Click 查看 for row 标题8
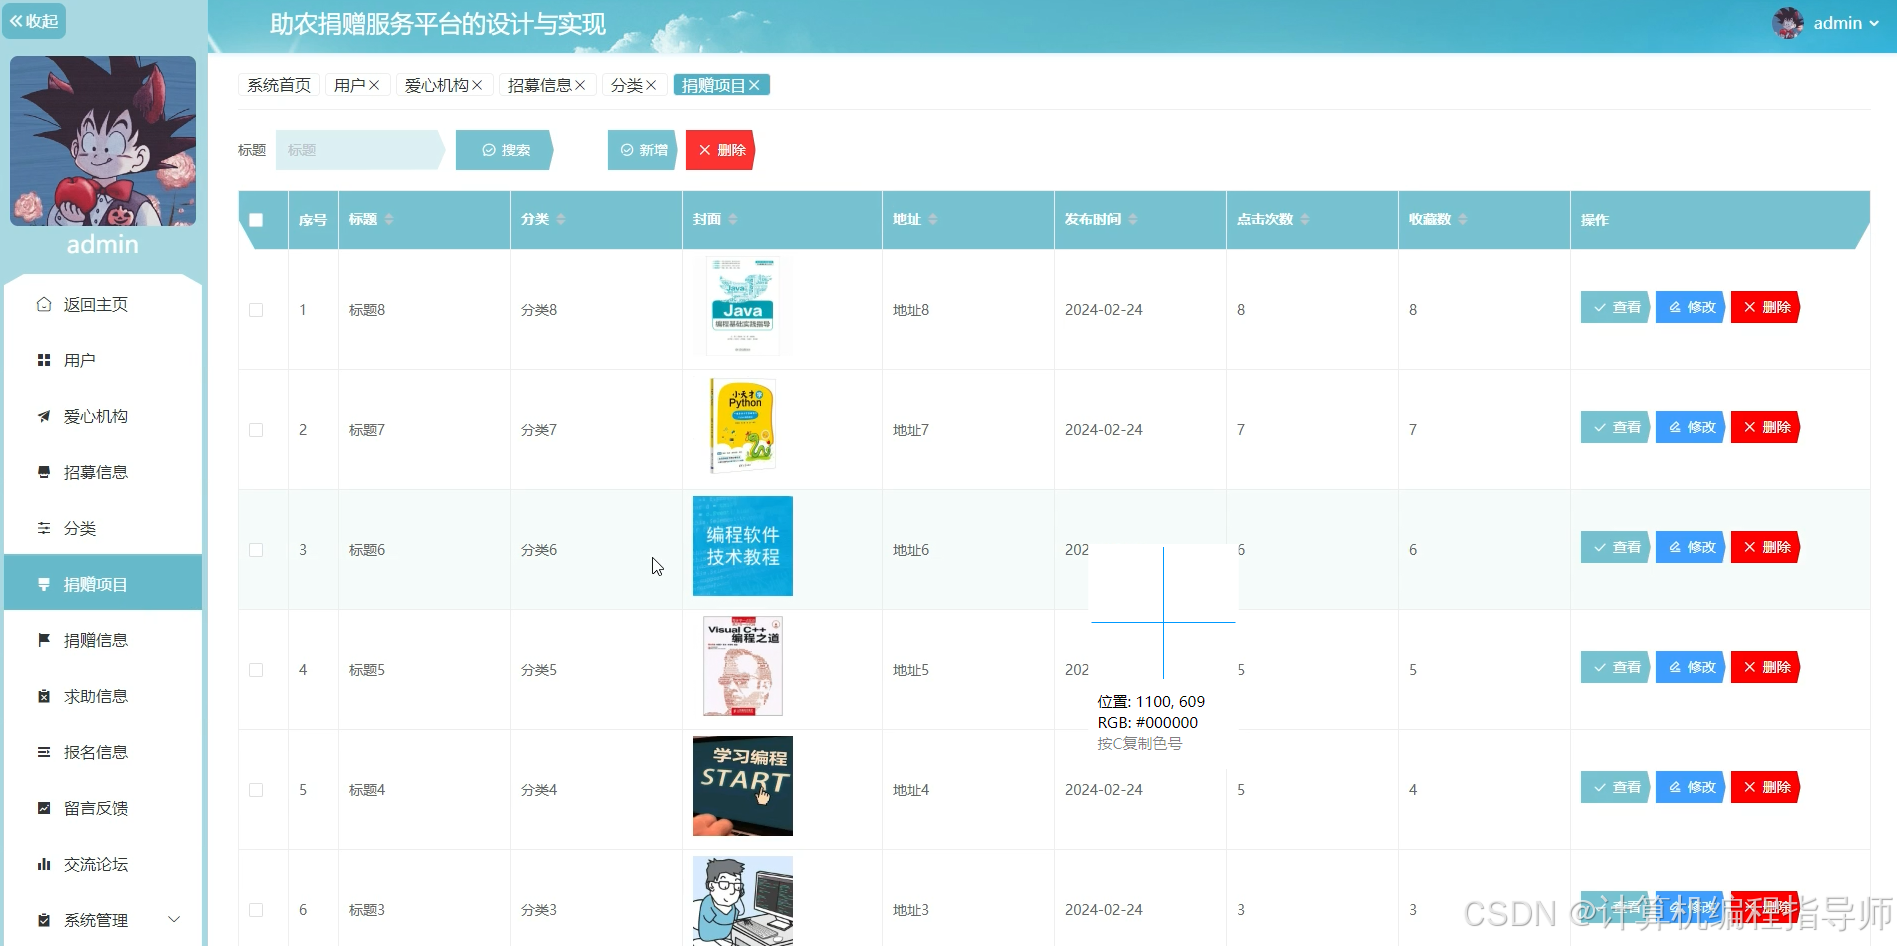This screenshot has width=1897, height=946. (x=1616, y=307)
